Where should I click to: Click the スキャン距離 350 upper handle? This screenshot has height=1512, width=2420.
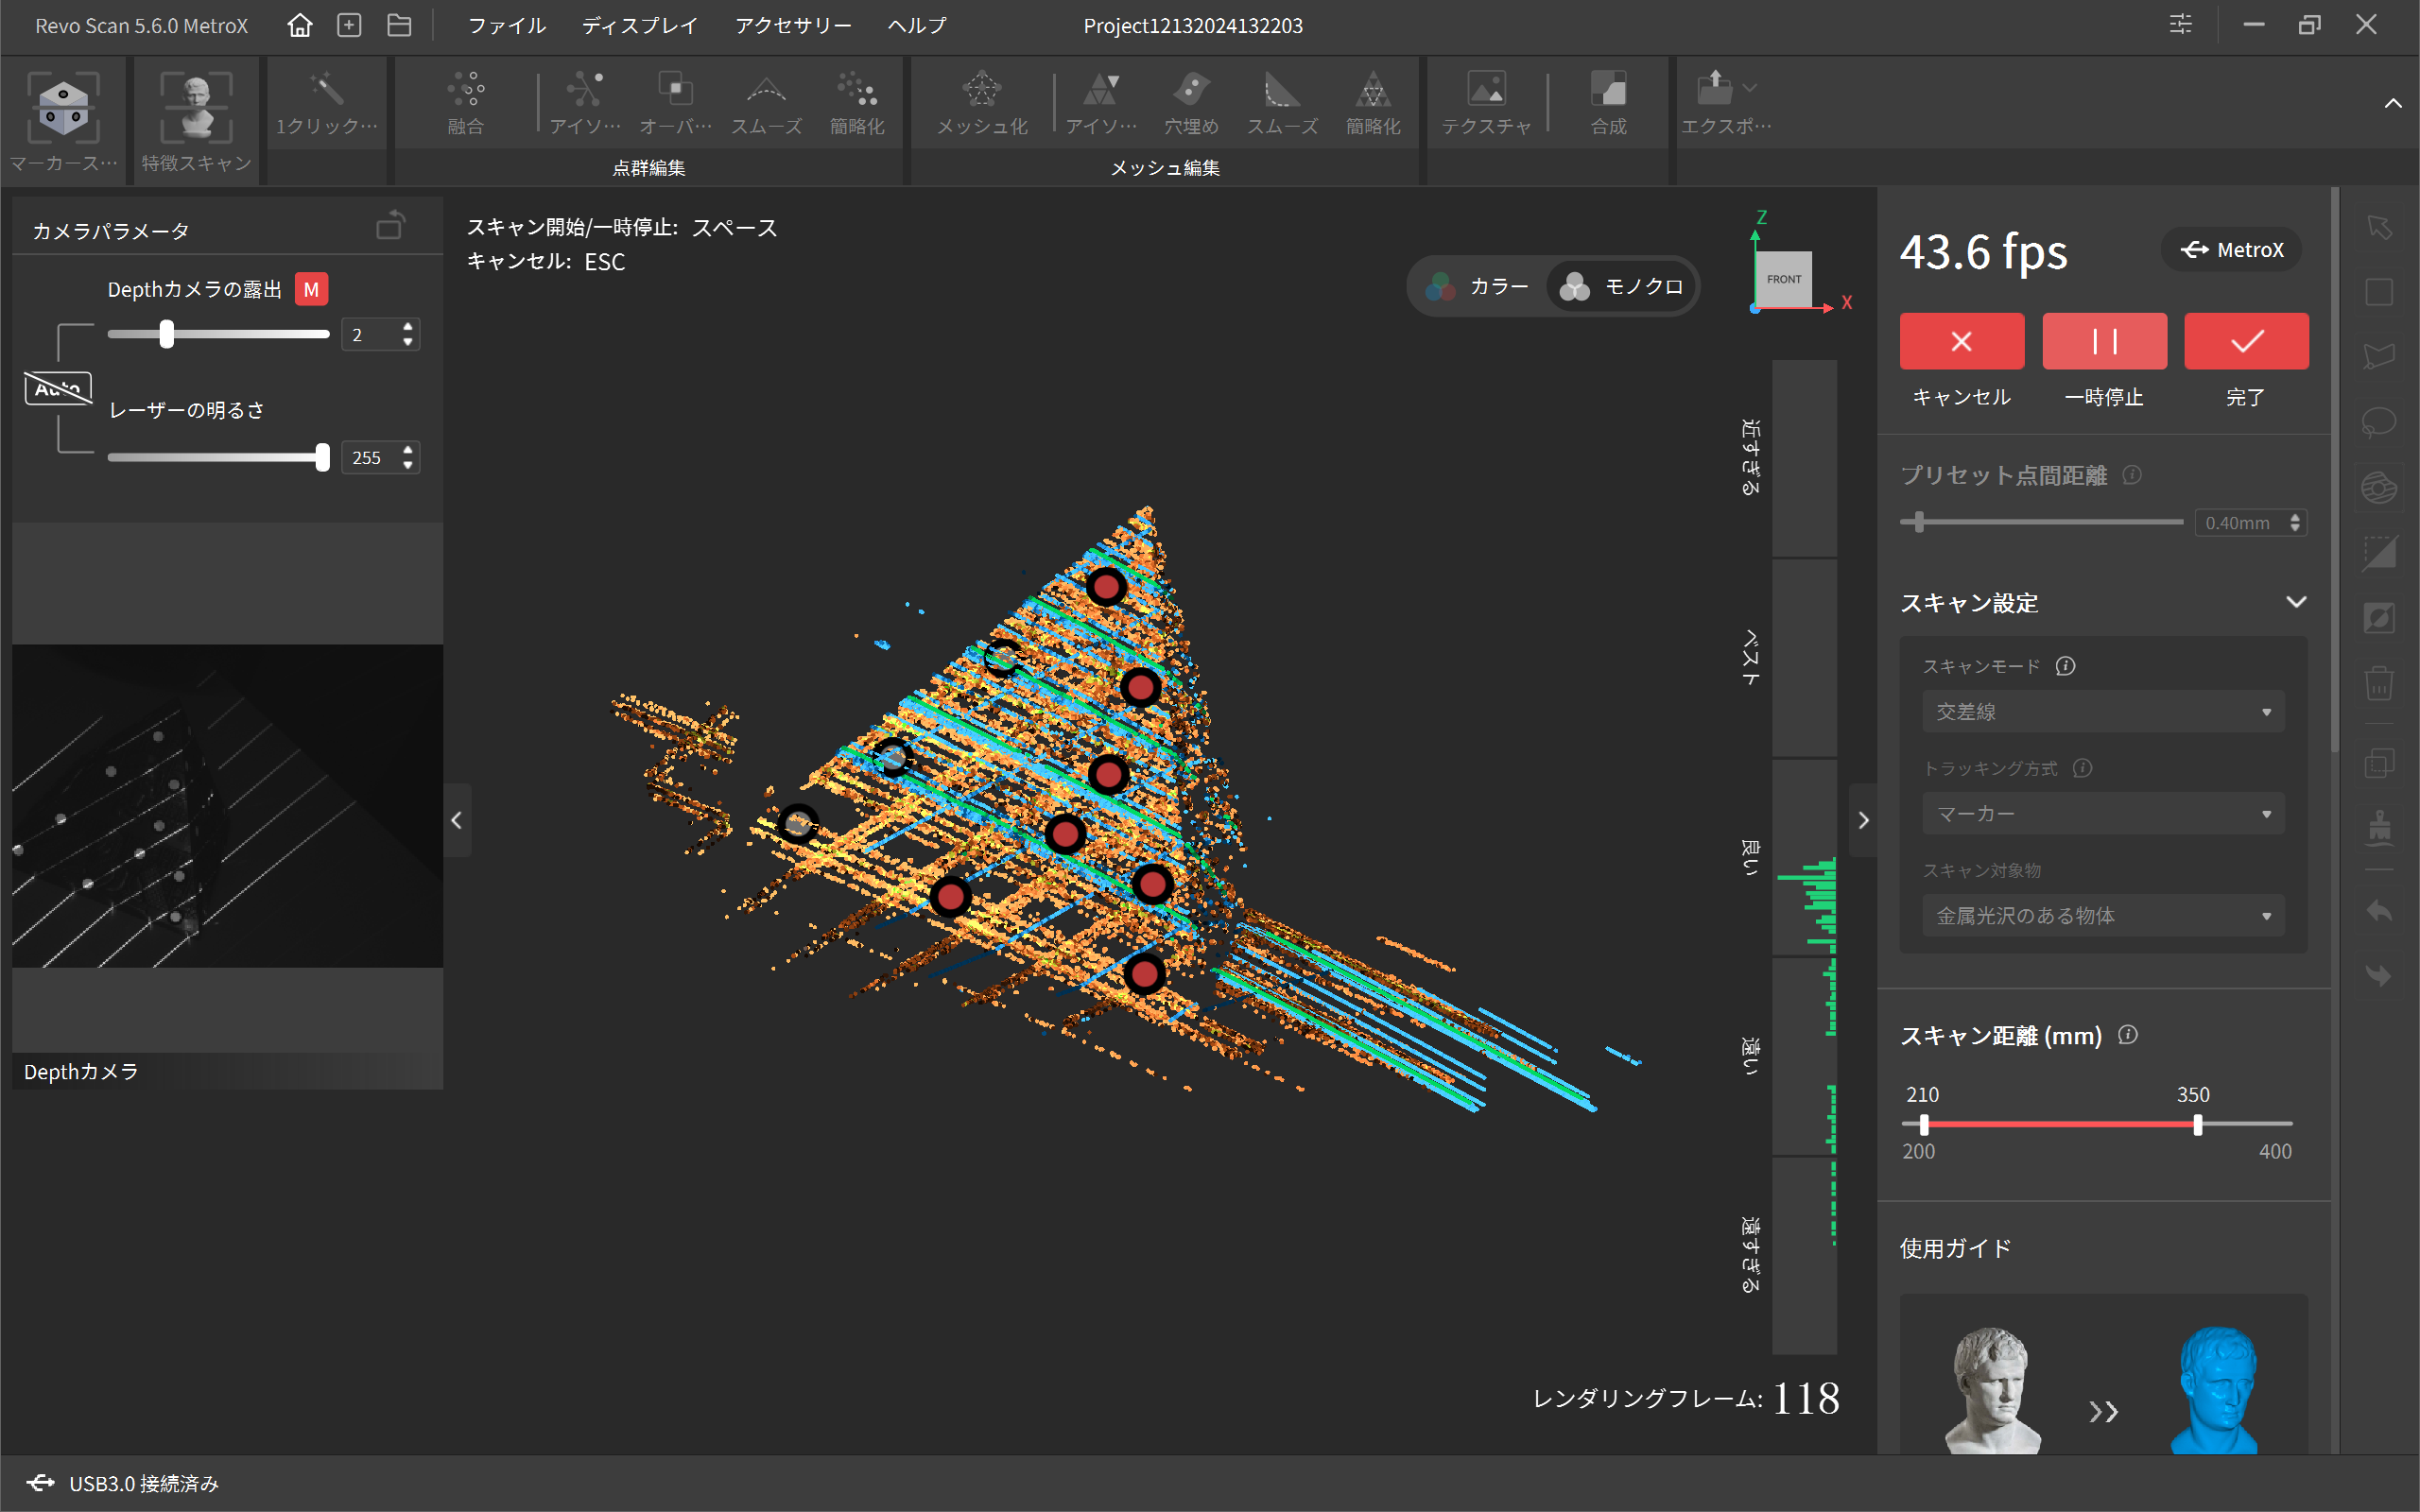2197,1125
